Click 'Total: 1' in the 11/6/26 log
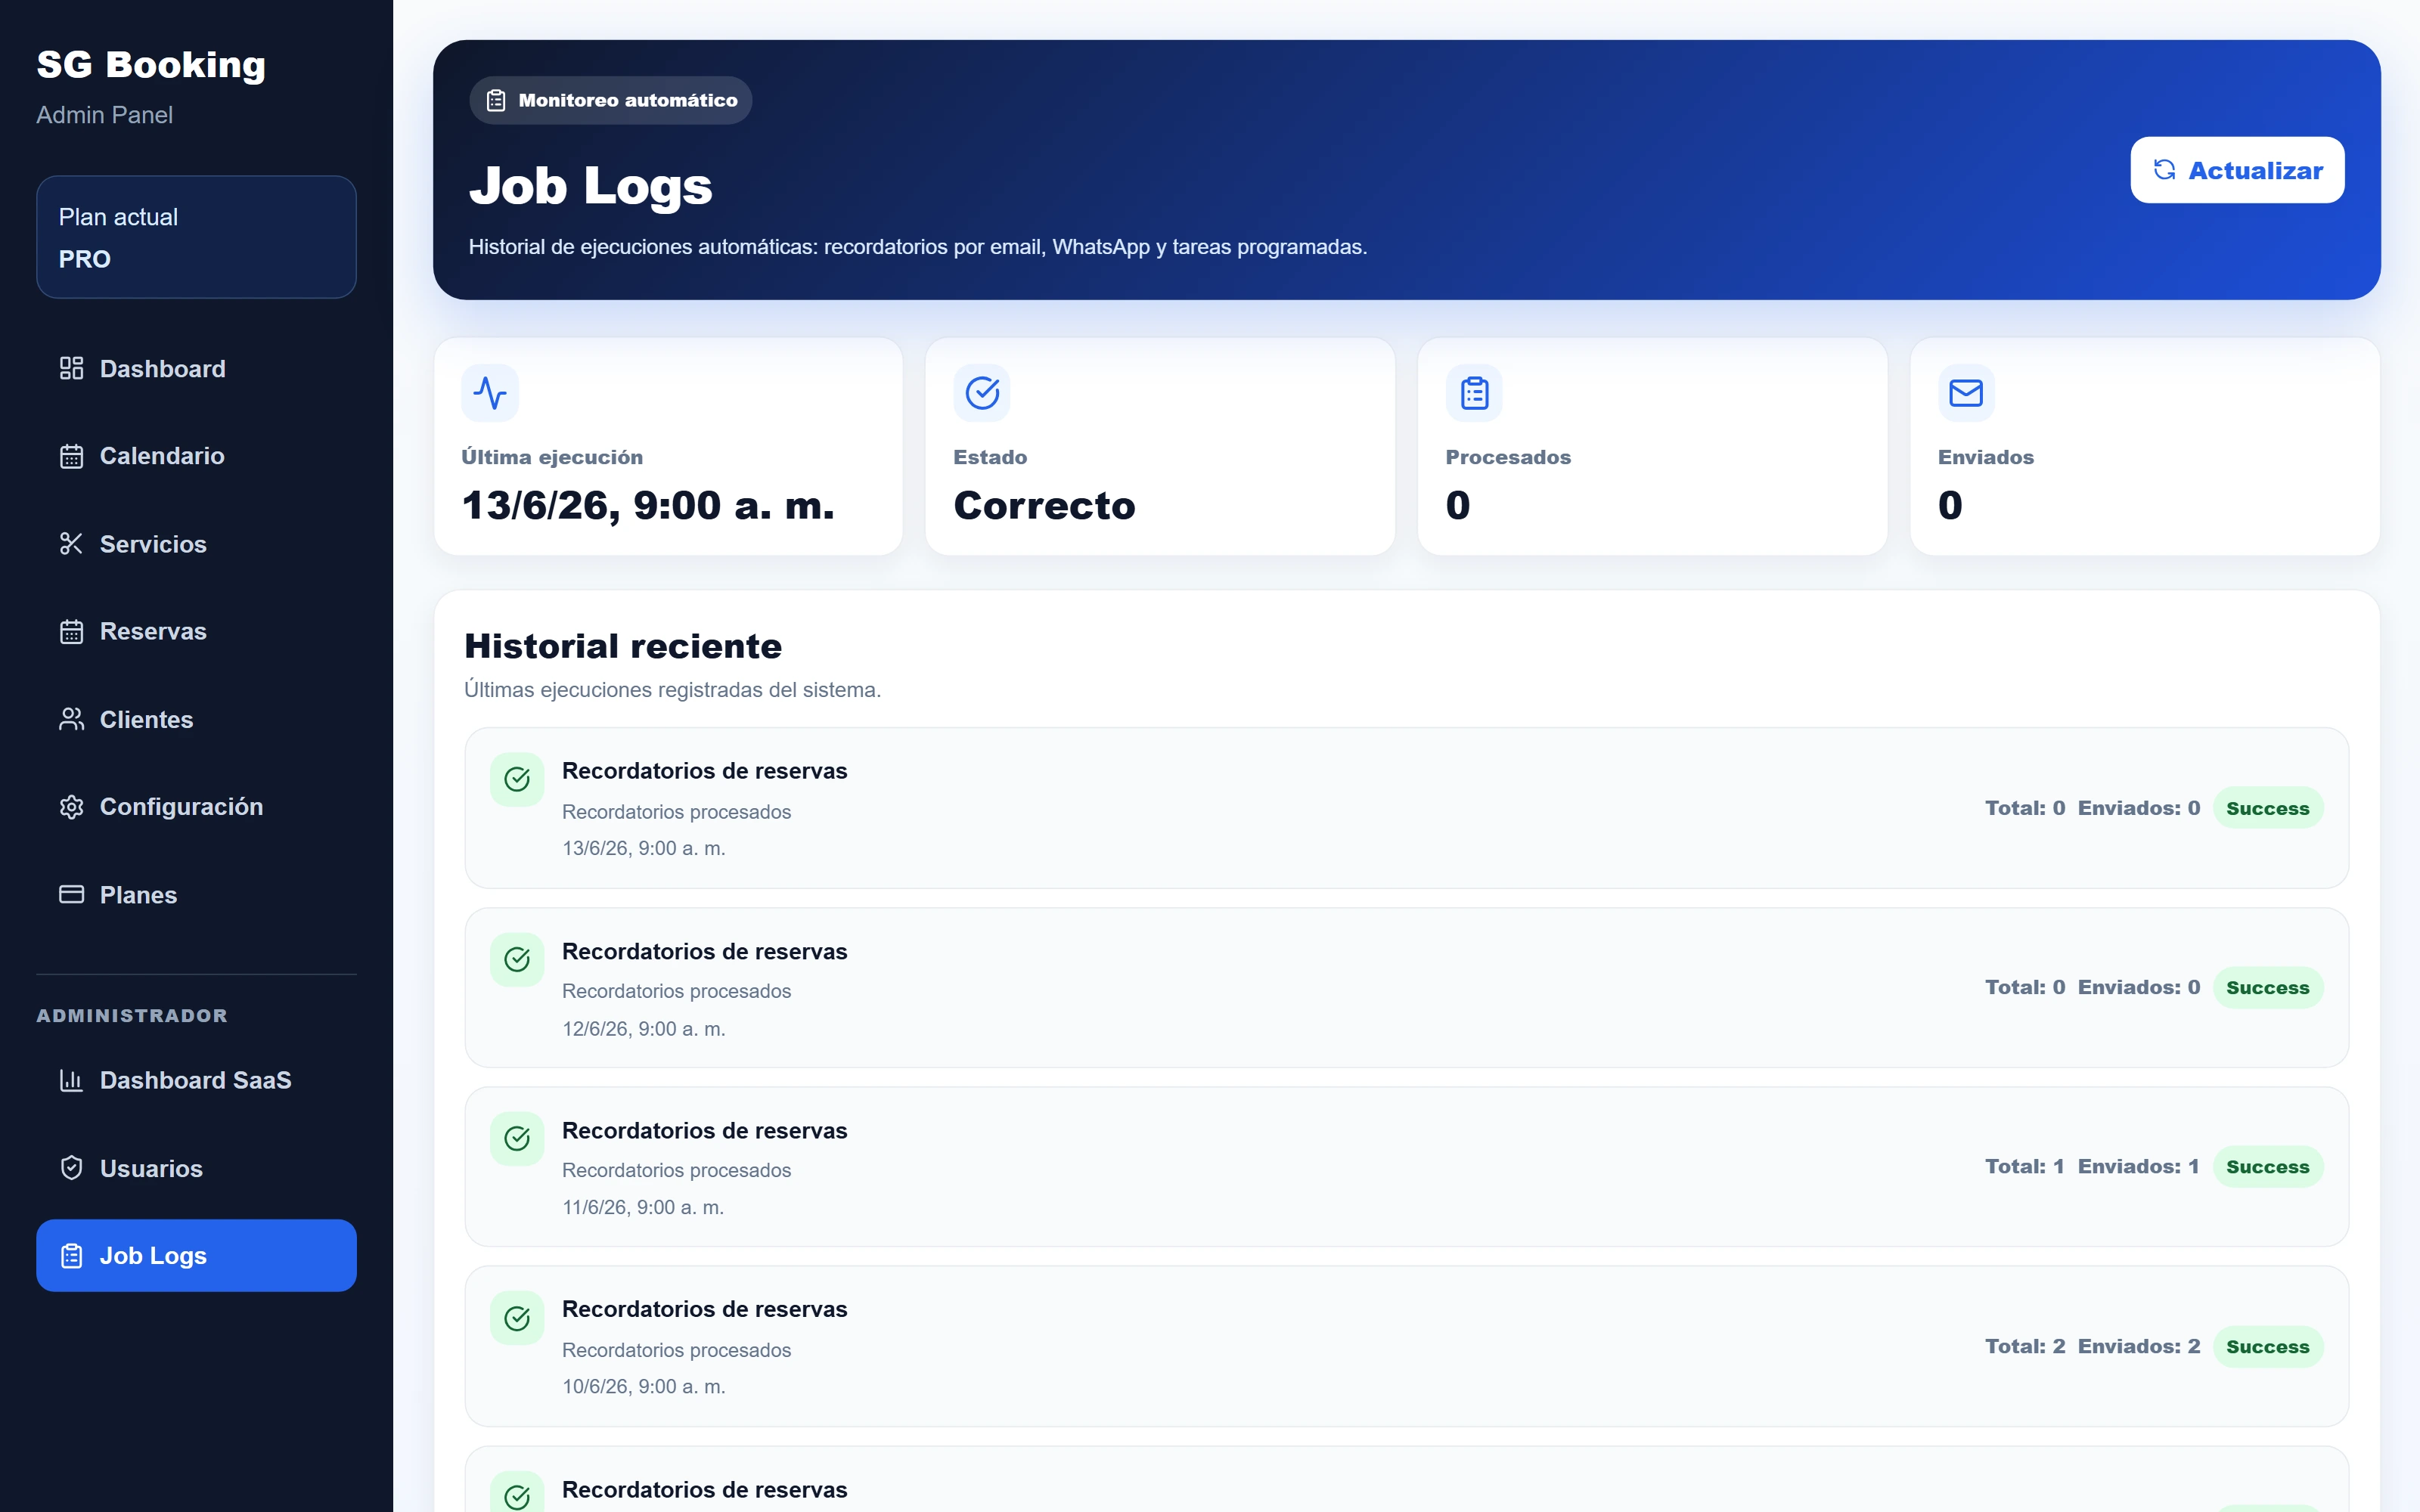Viewport: 2420px width, 1512px height. click(2024, 1166)
